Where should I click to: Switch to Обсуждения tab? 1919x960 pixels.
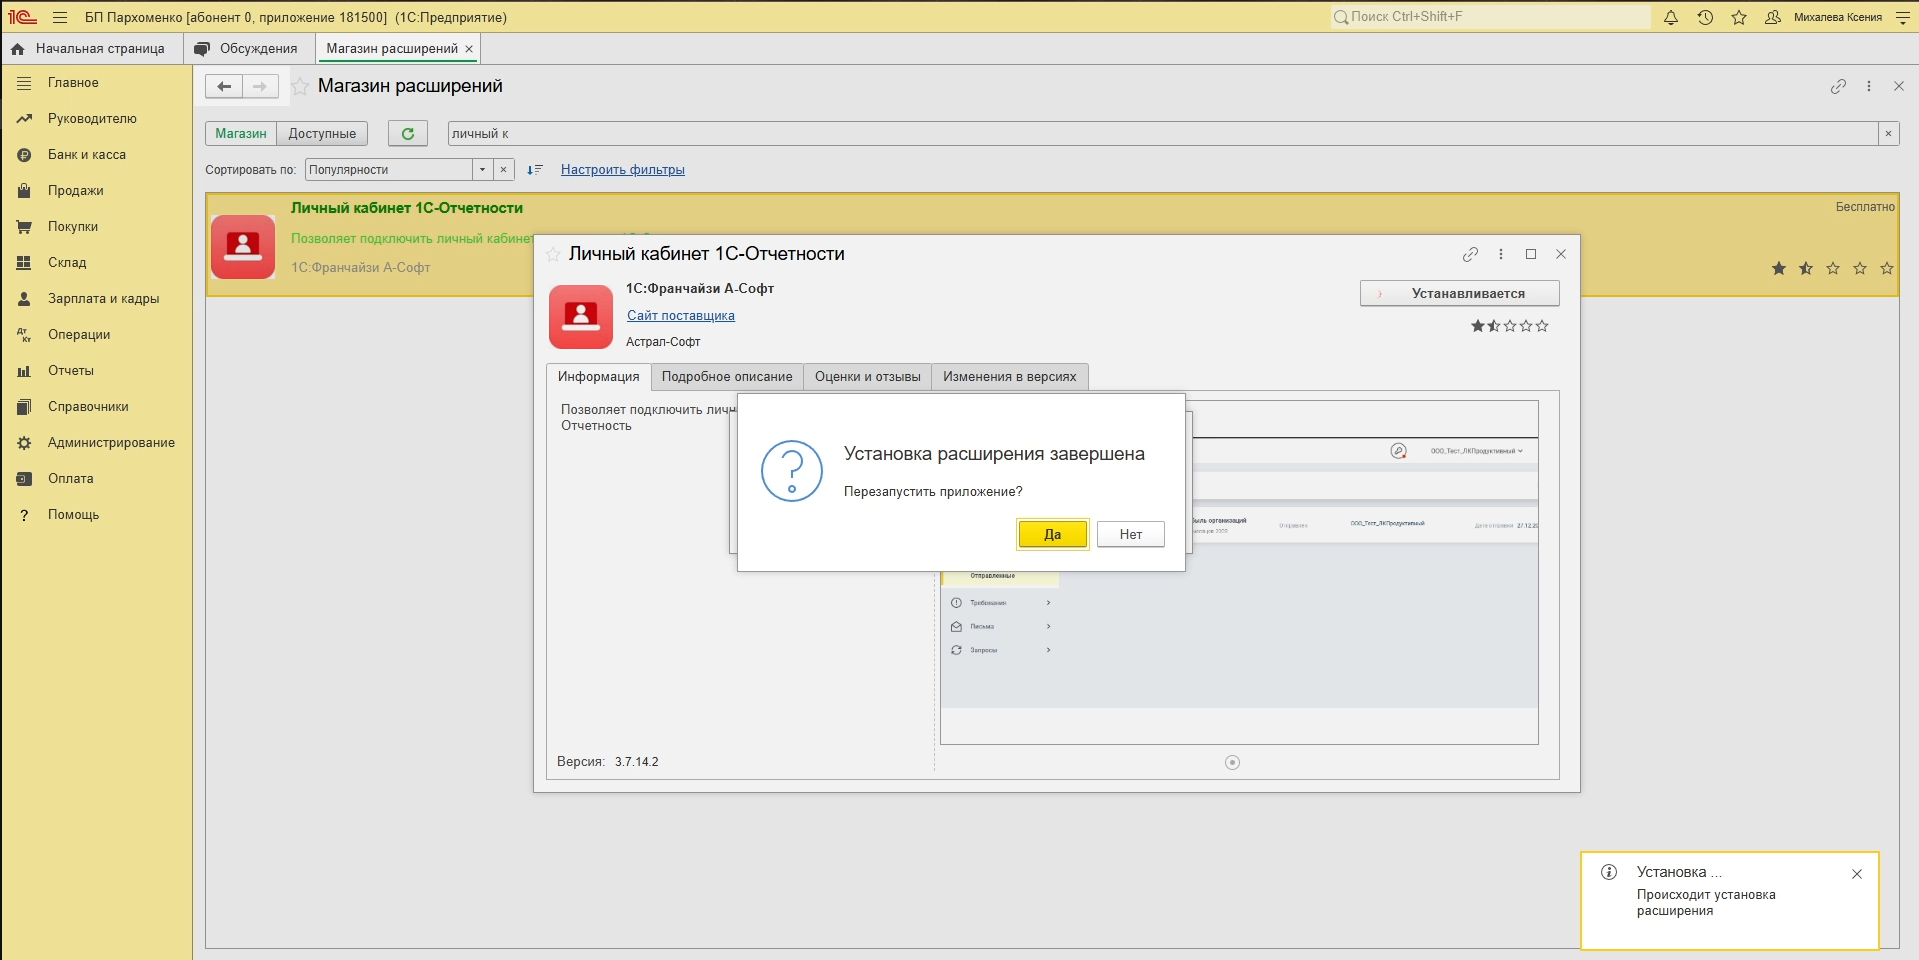click(248, 48)
